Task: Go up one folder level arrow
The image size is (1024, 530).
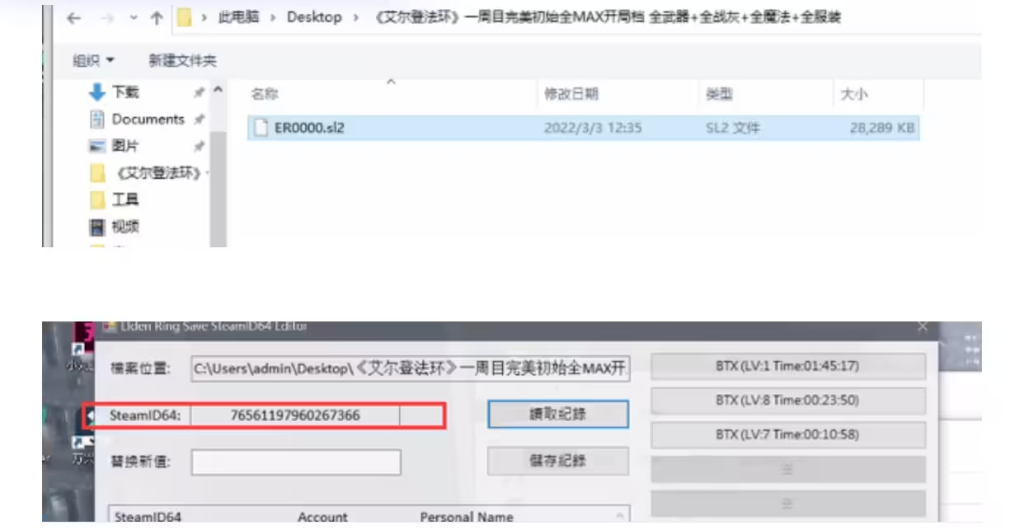Action: click(156, 18)
